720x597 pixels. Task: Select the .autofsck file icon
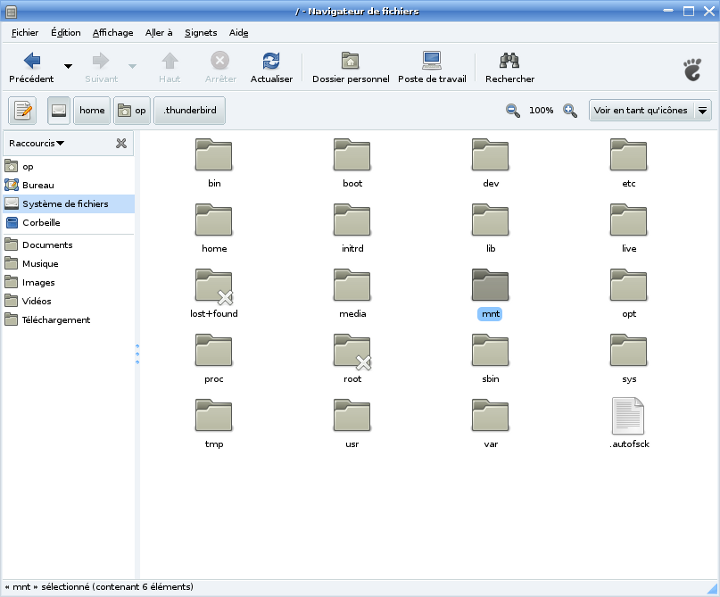(628, 416)
